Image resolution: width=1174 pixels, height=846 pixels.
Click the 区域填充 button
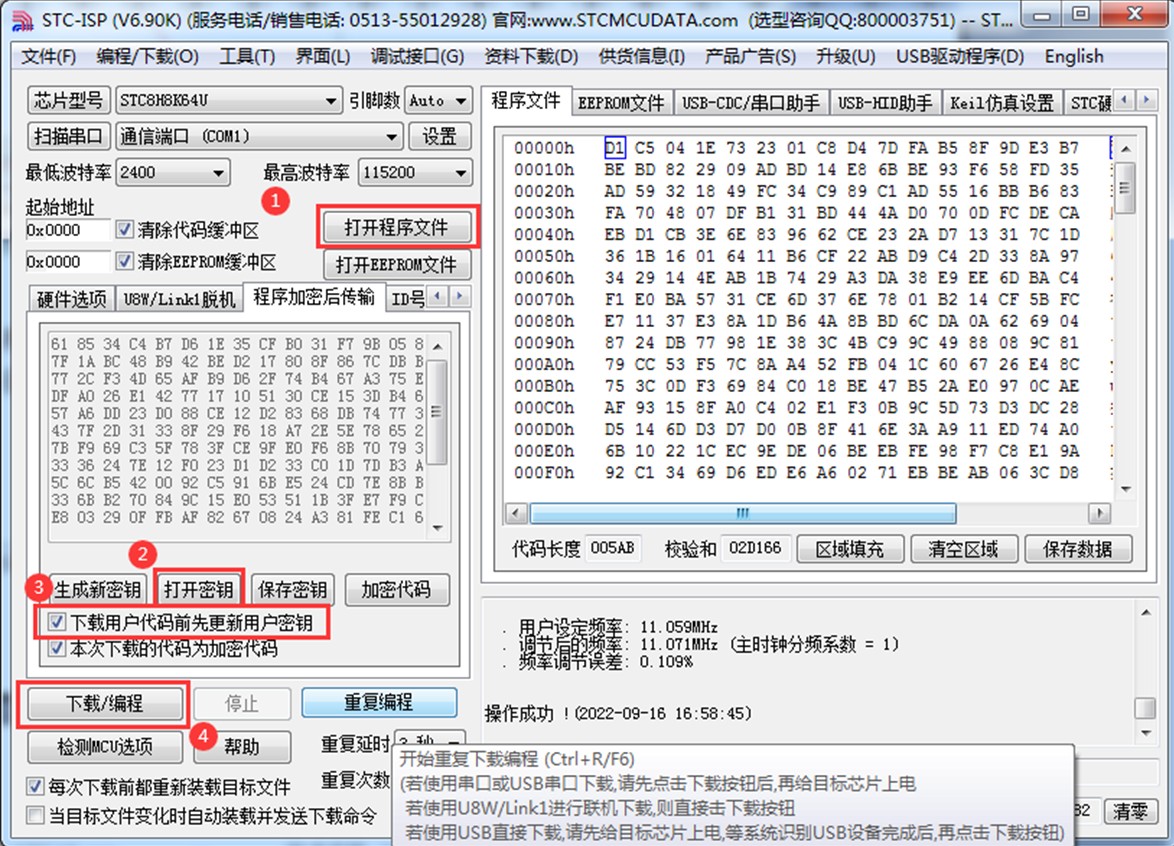(850, 549)
